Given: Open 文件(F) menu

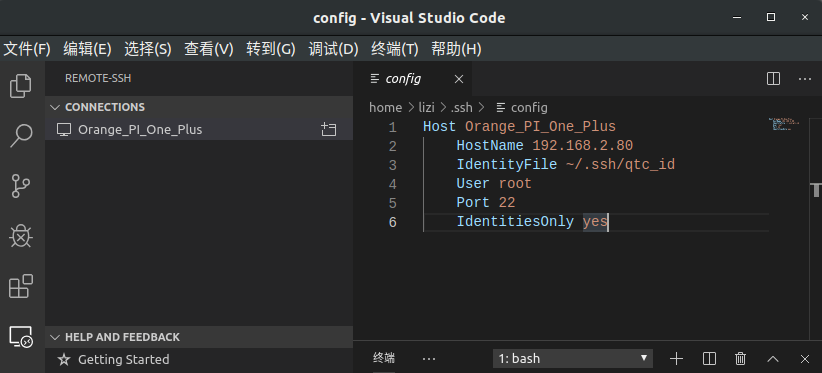Looking at the screenshot, I should click(27, 49).
